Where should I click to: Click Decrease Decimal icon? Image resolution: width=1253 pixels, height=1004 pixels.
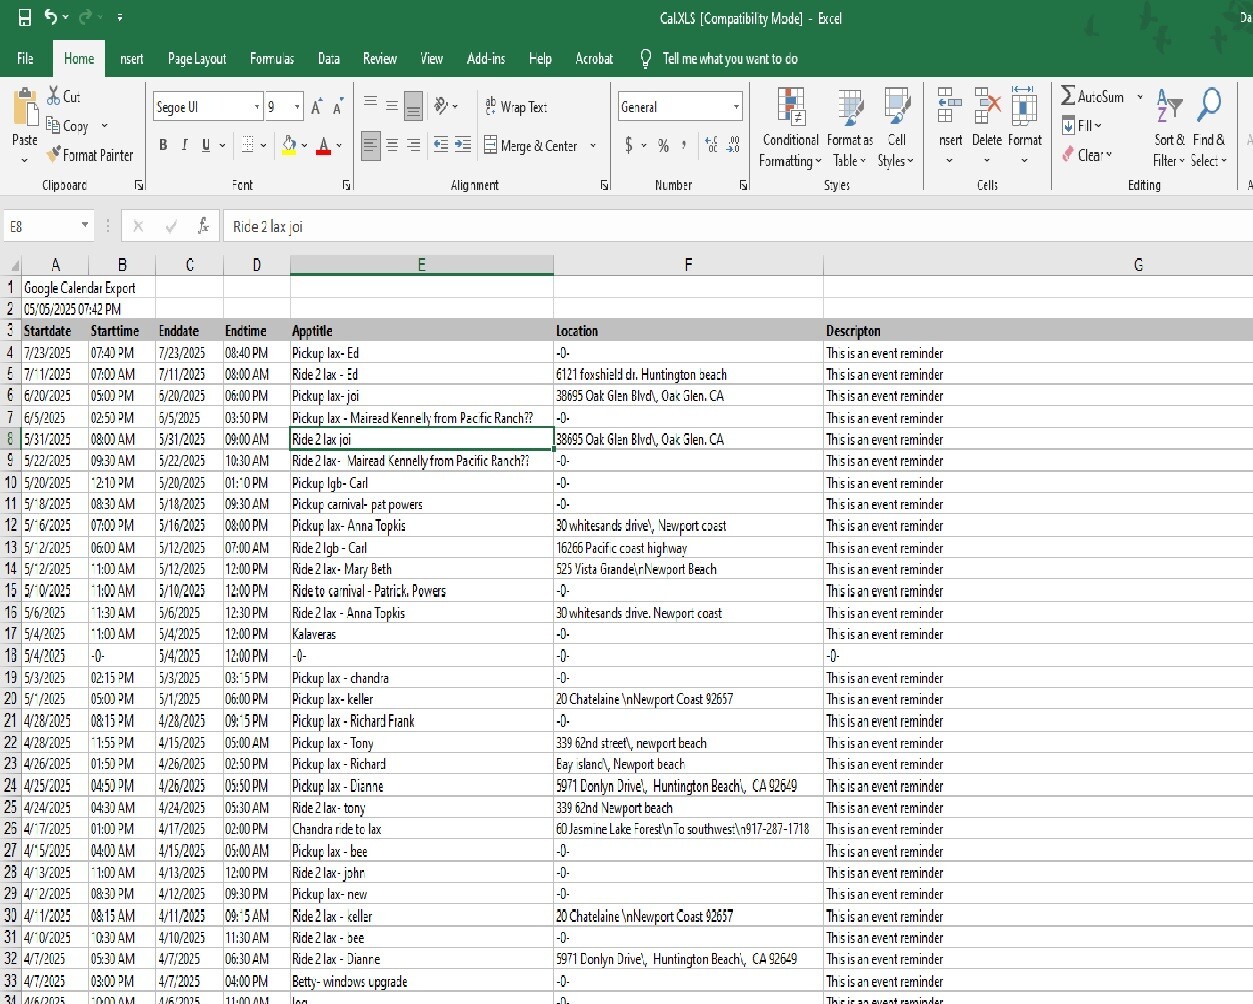(x=733, y=145)
